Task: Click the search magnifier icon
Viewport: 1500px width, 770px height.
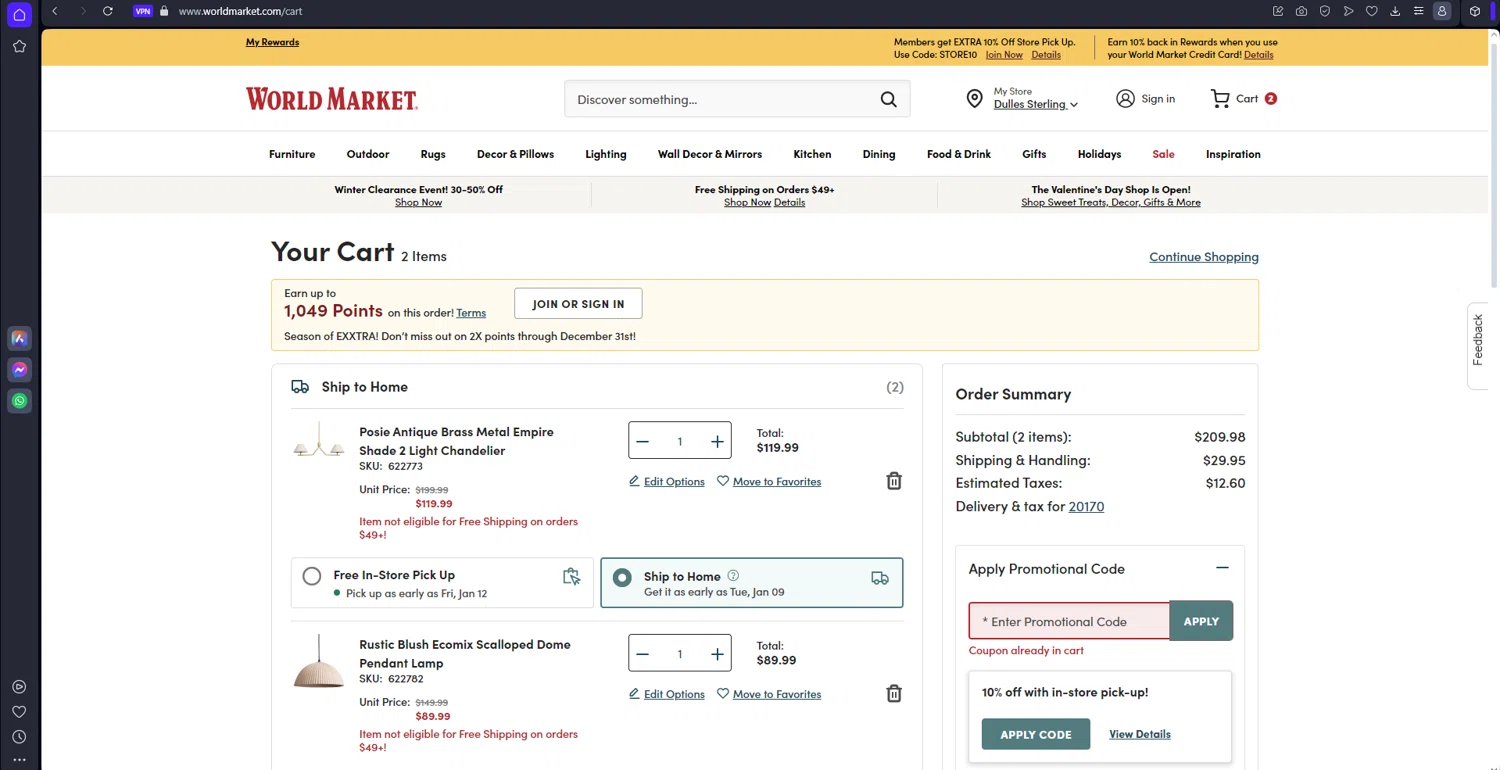Action: pyautogui.click(x=888, y=99)
